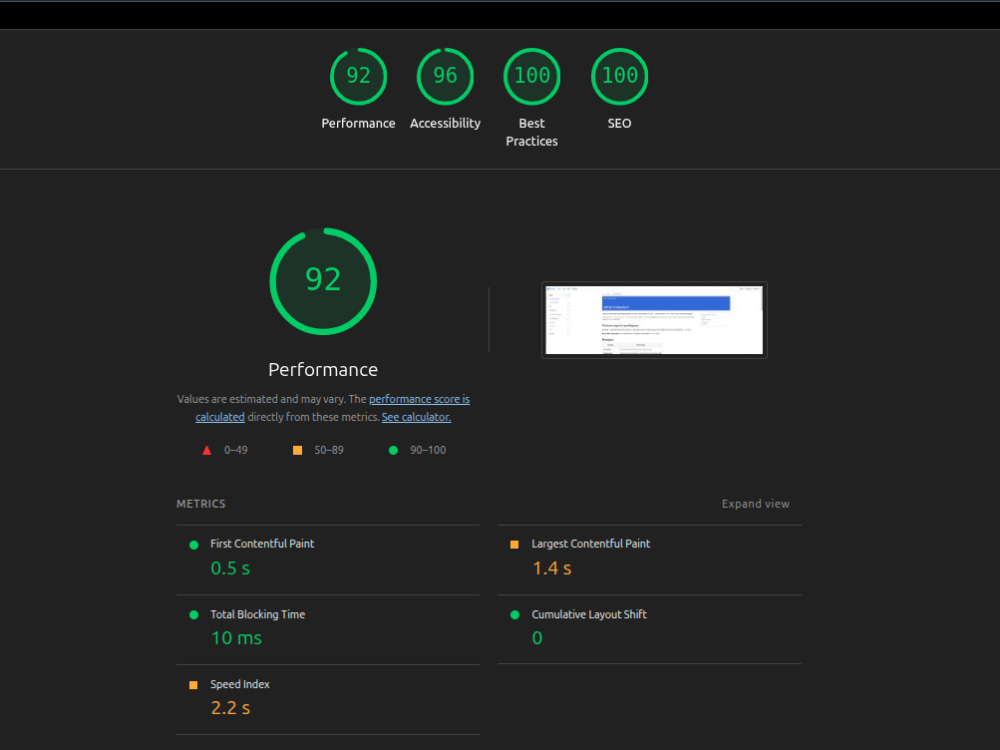Click orange square beside Largest Contentful Paint
This screenshot has width=1000, height=750.
coord(514,545)
